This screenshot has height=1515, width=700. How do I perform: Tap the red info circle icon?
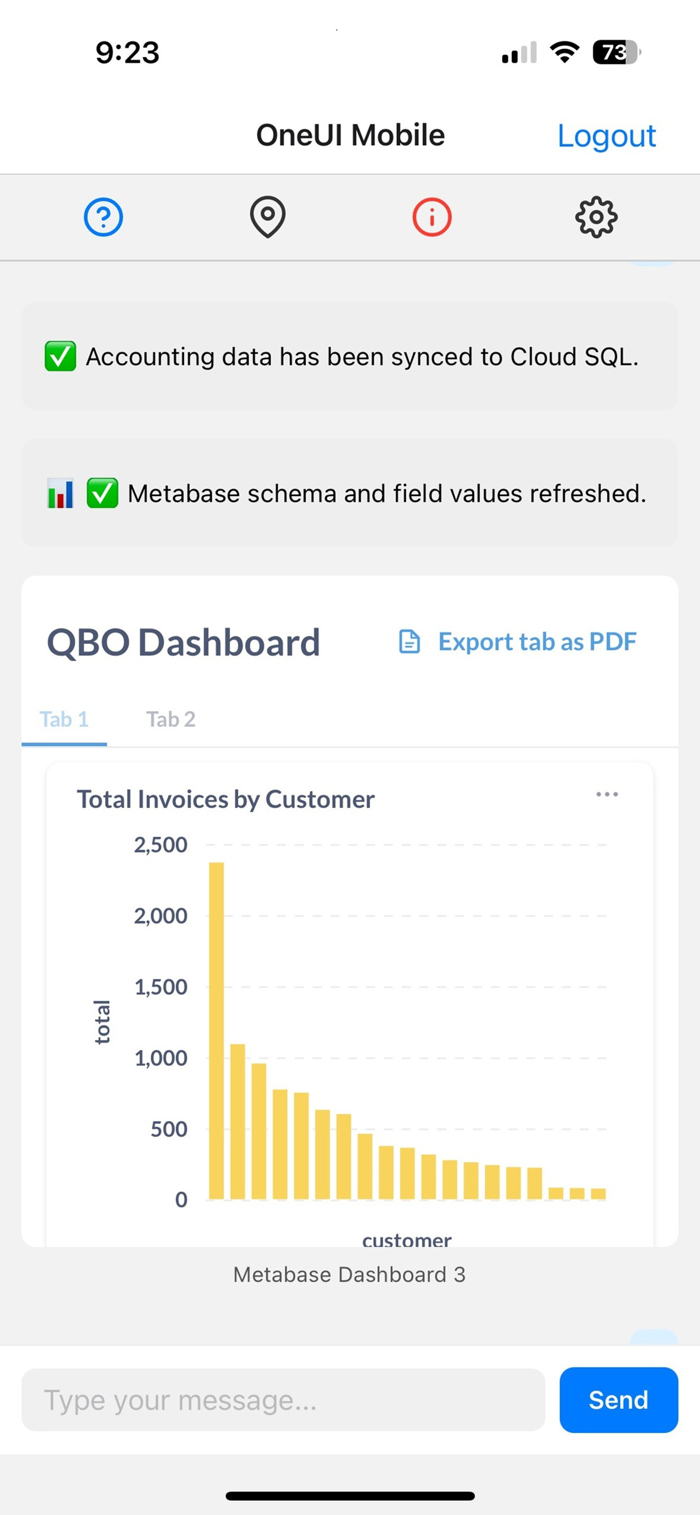432,217
